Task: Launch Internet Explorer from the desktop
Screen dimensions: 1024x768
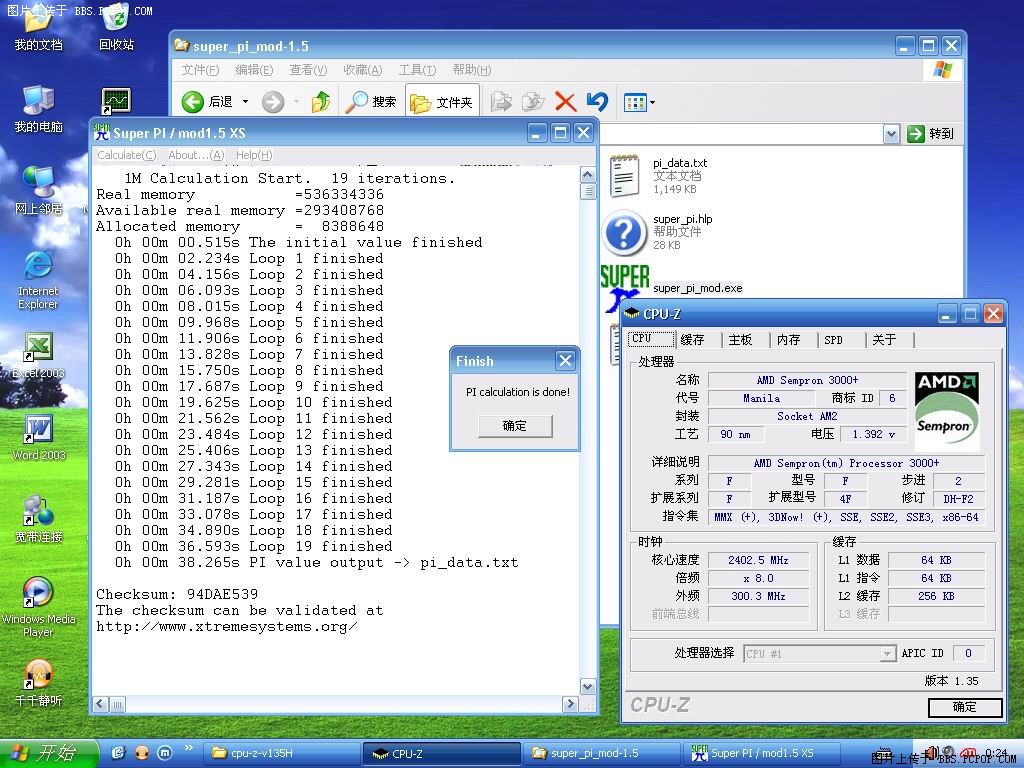Action: click(x=39, y=280)
